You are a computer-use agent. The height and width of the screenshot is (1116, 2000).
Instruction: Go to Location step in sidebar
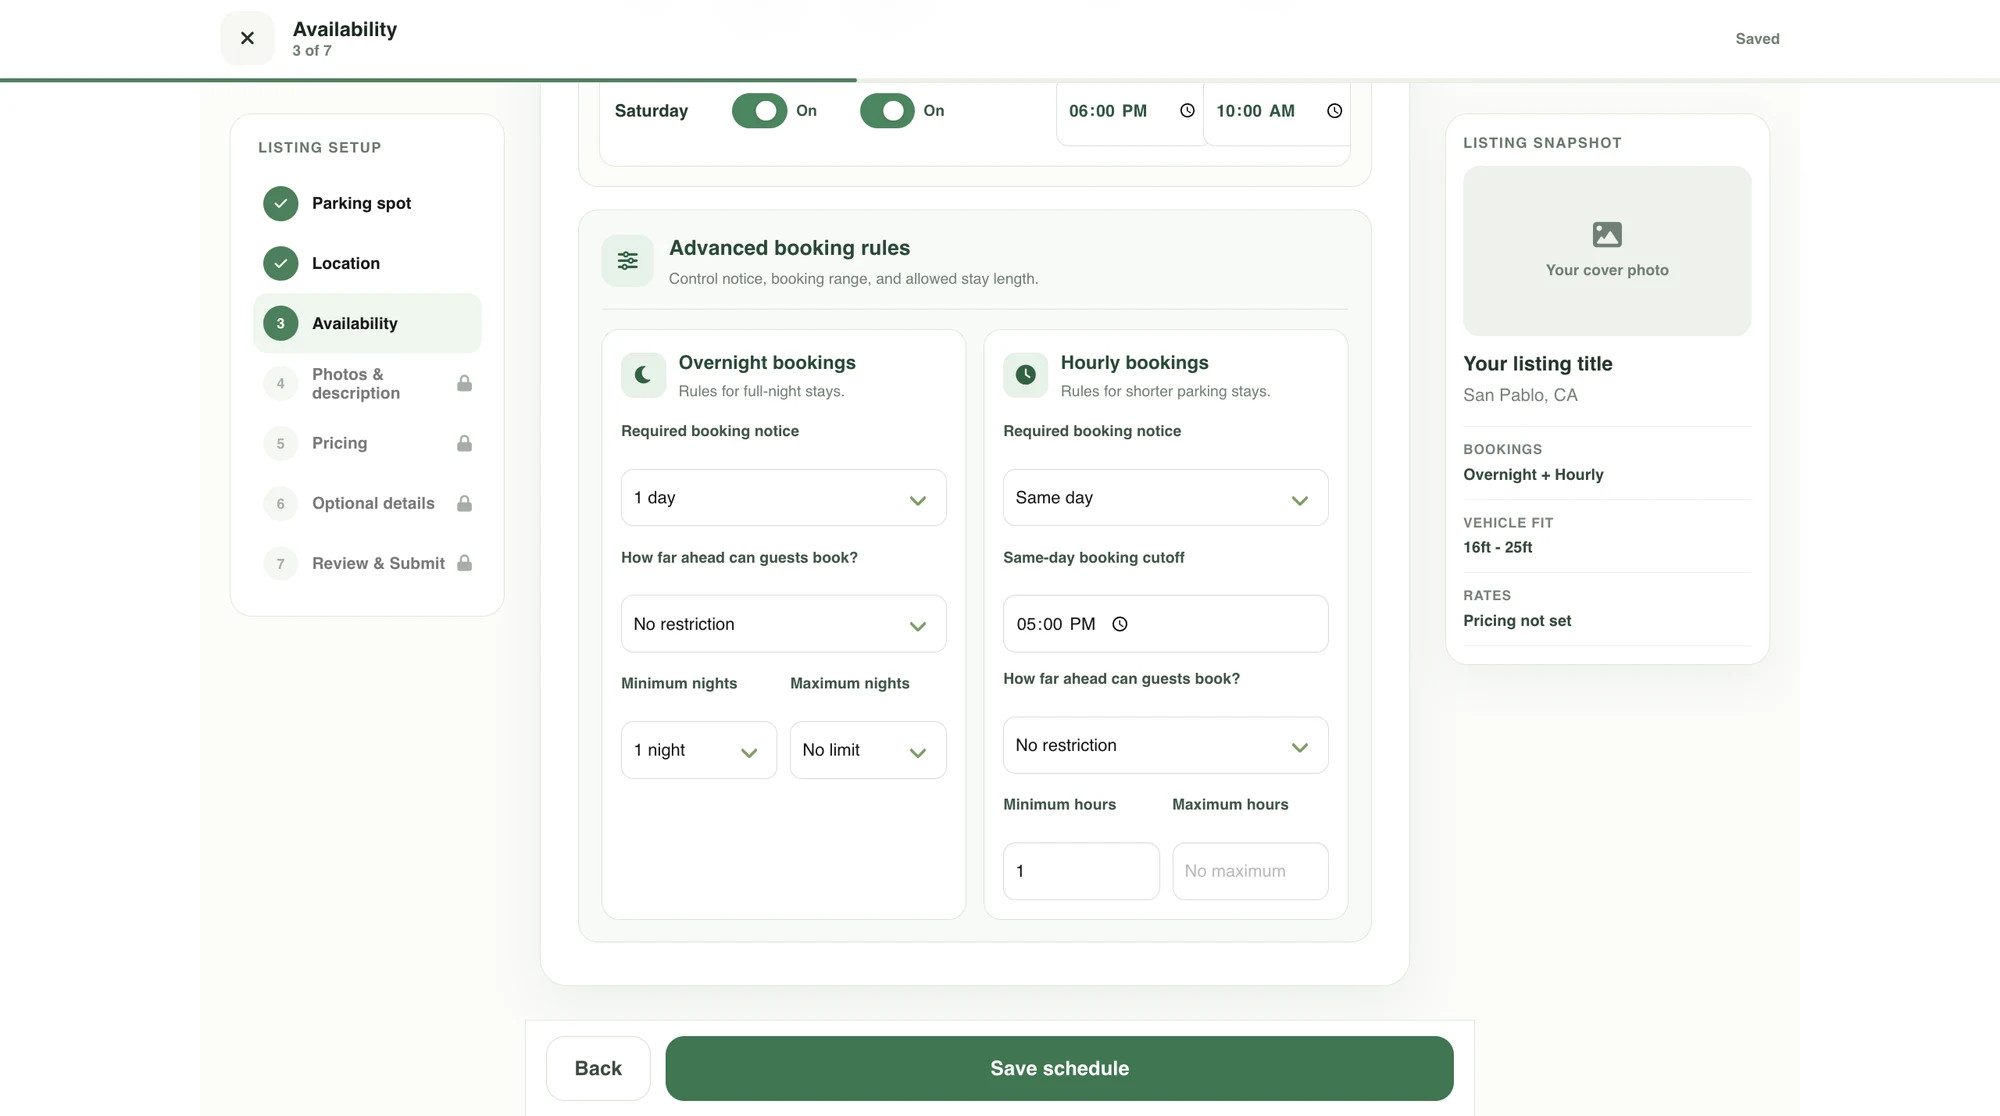coord(367,263)
